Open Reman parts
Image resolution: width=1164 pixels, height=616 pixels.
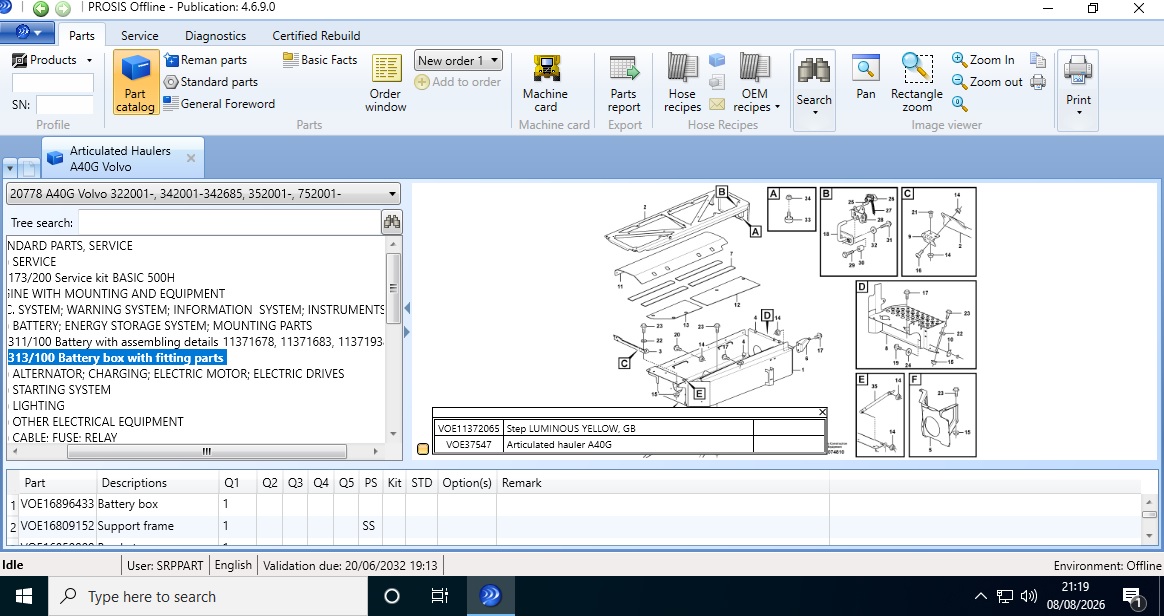pyautogui.click(x=205, y=60)
